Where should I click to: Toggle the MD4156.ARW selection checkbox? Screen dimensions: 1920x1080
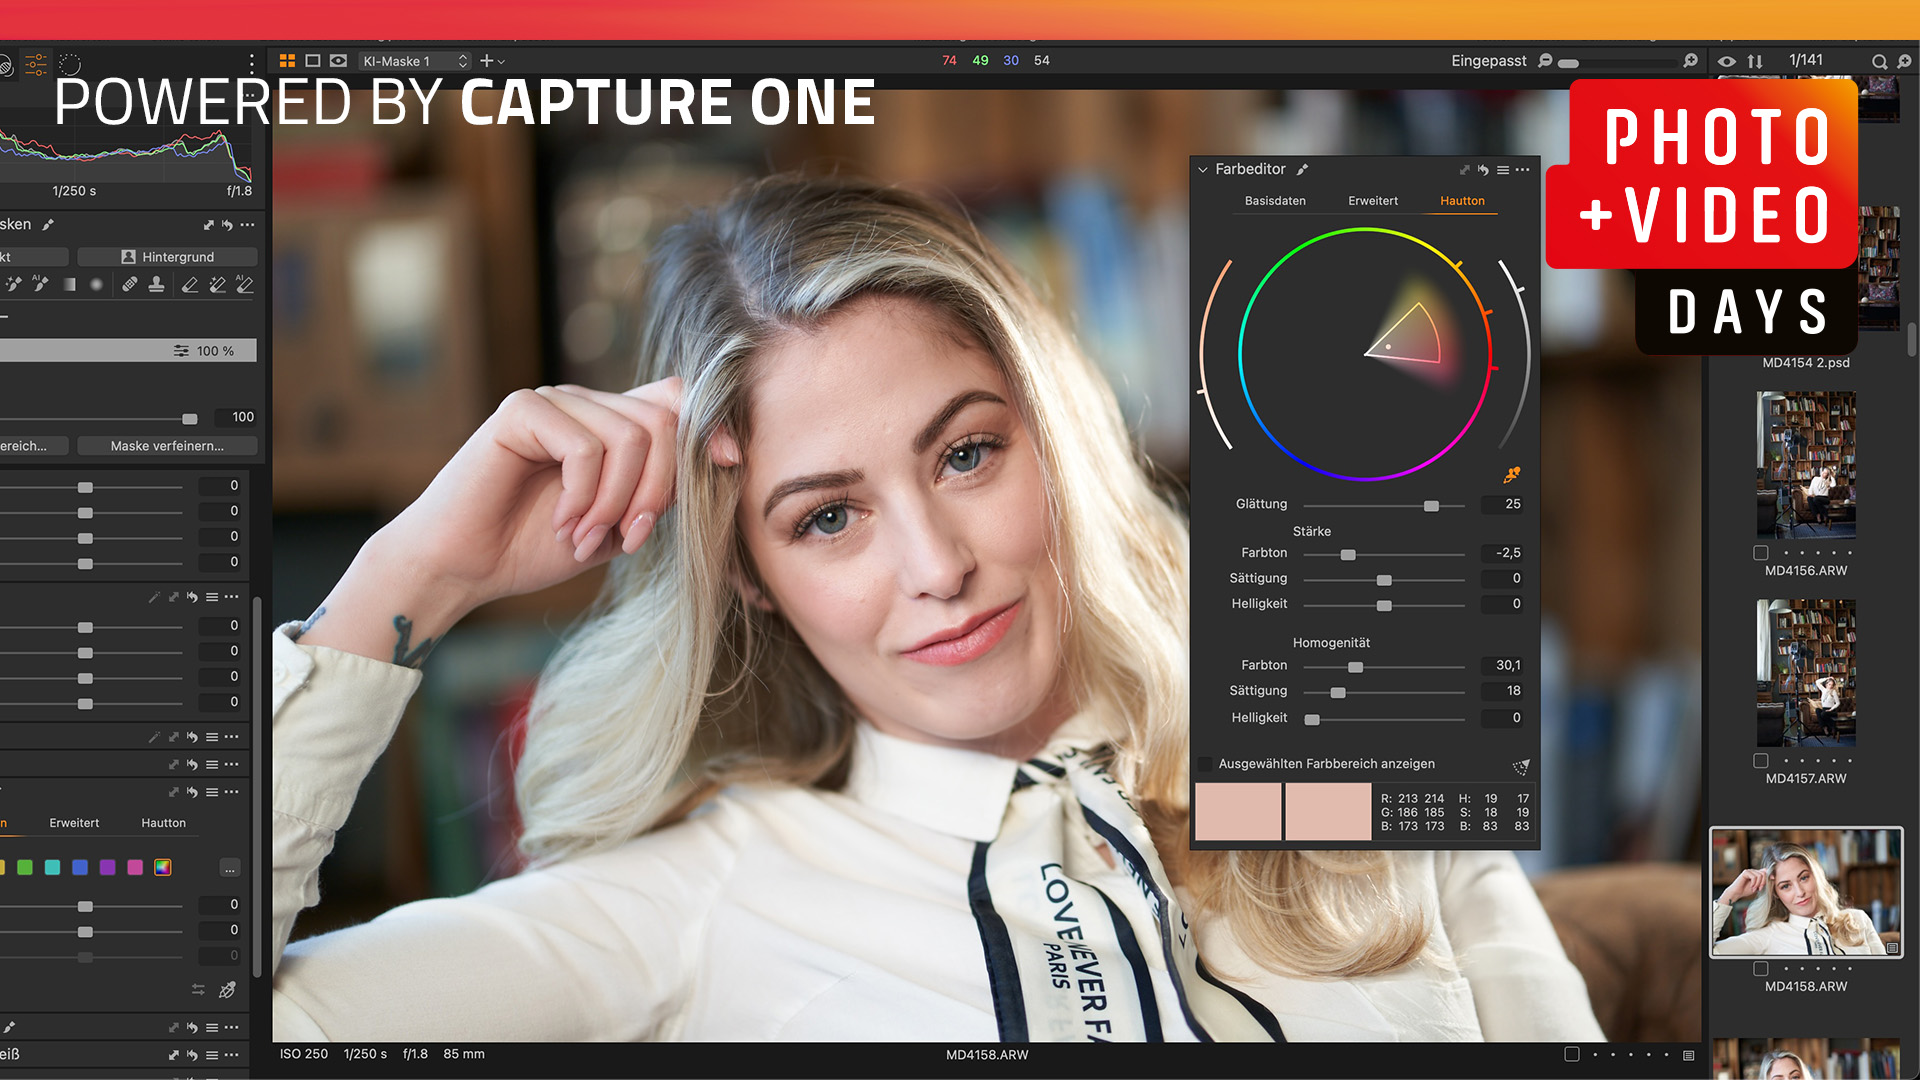tap(1761, 553)
